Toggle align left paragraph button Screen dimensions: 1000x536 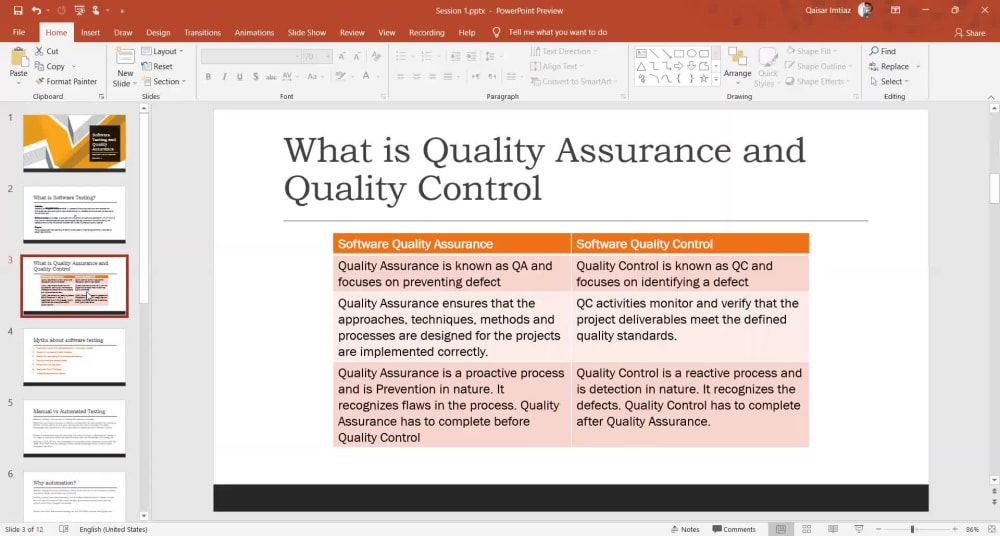(401, 77)
